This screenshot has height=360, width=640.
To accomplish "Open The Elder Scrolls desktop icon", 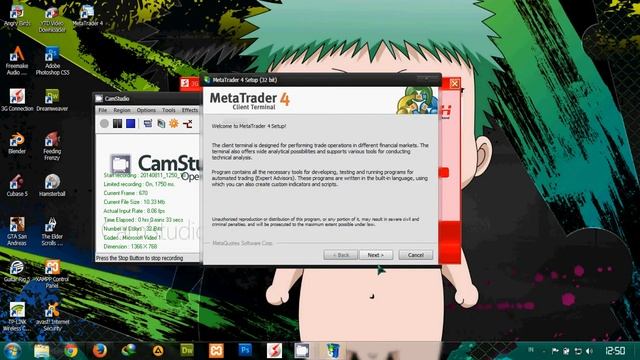I will click(52, 231).
